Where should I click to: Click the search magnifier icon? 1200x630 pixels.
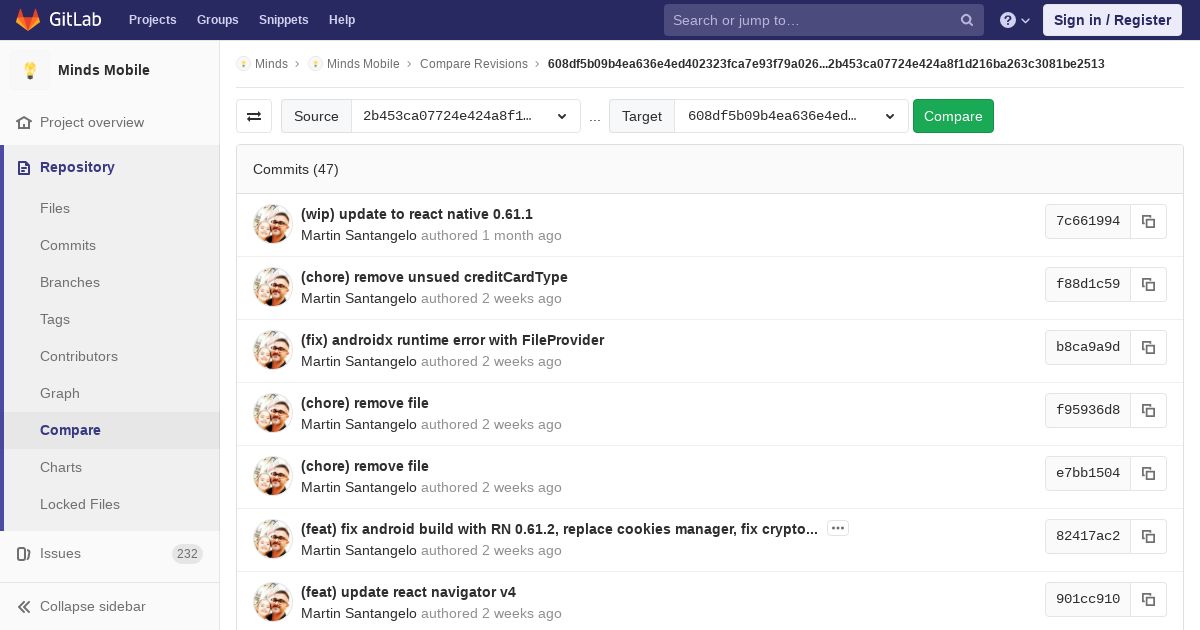click(966, 20)
